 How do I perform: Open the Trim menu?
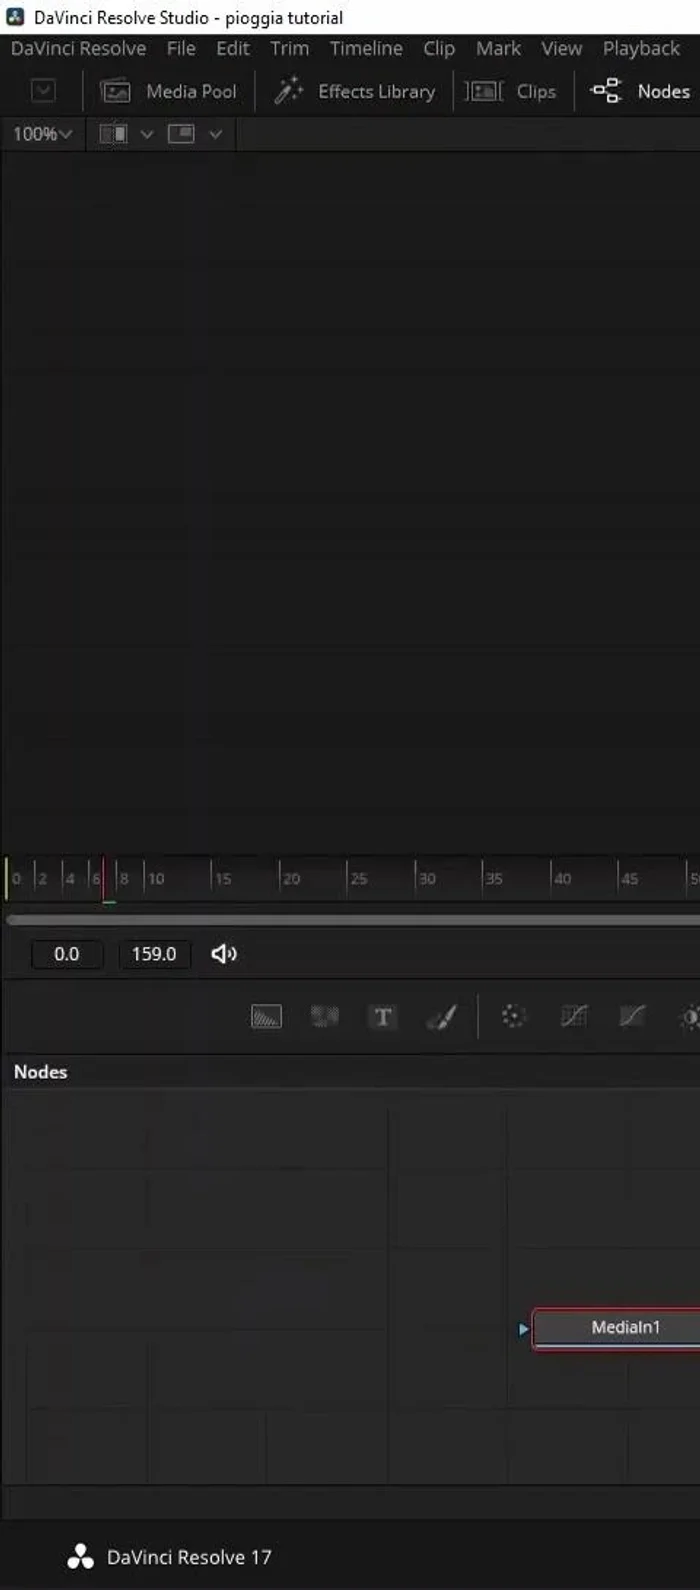click(289, 48)
